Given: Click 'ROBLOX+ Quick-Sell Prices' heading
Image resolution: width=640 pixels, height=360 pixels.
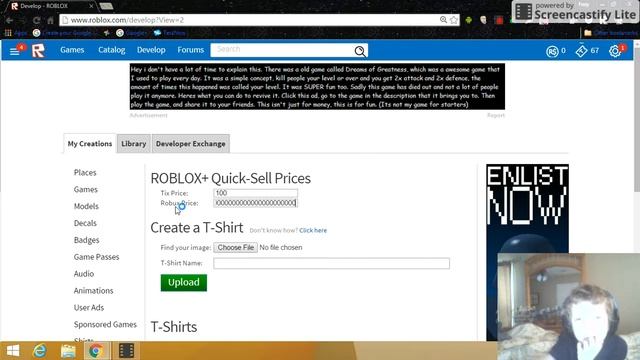Looking at the screenshot, I should coord(231,178).
